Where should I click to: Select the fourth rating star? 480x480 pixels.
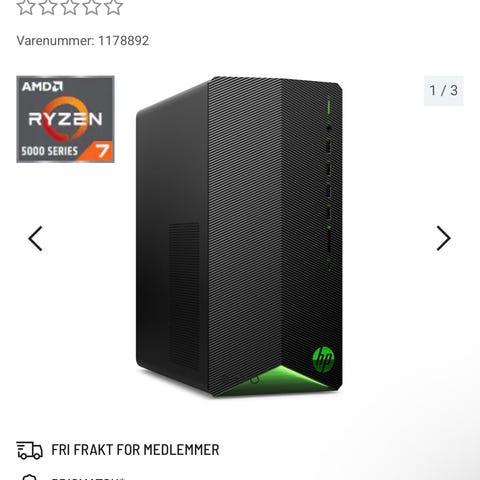point(92,7)
